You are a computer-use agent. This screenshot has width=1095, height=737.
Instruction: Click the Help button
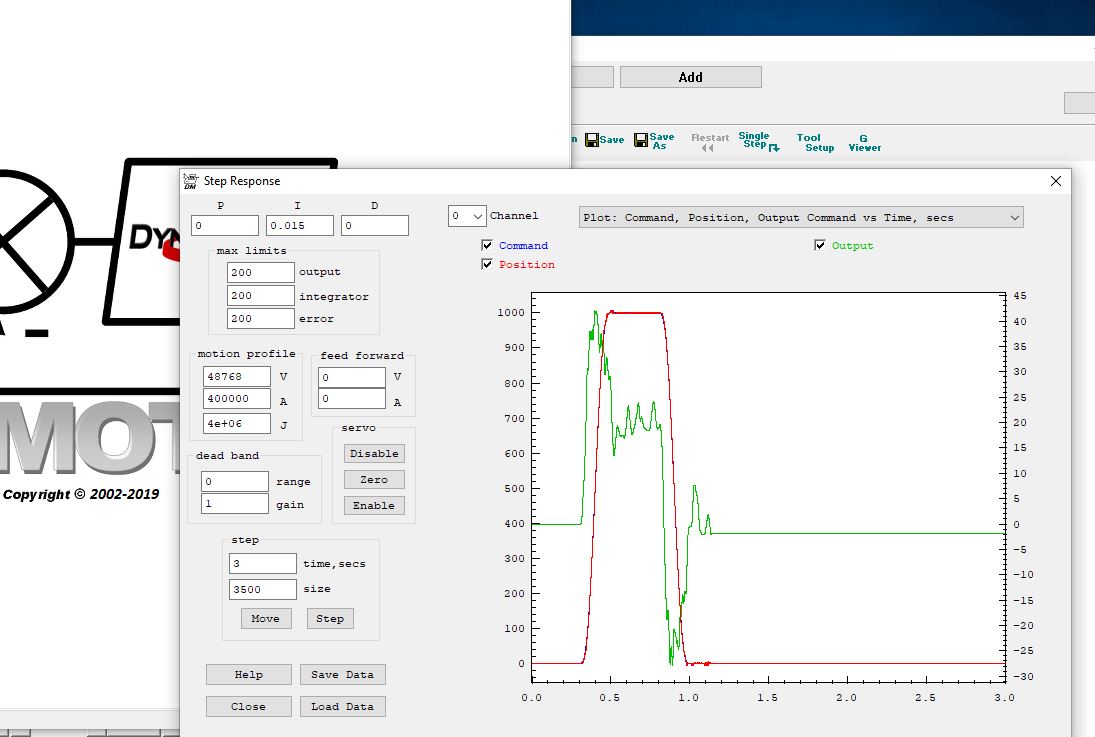[x=249, y=674]
